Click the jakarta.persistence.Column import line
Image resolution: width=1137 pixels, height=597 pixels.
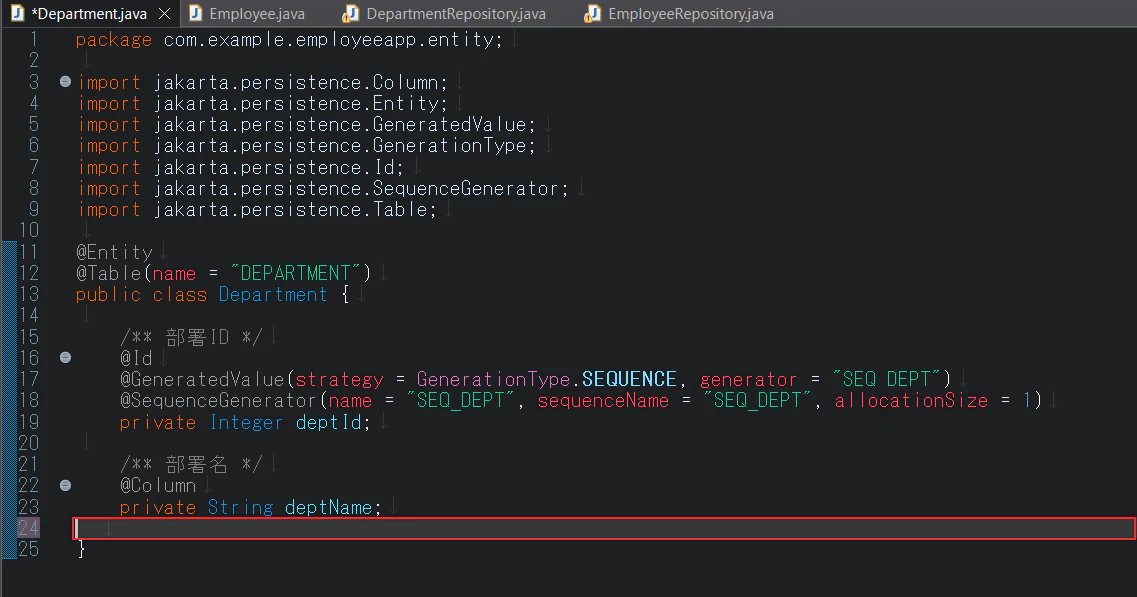point(262,83)
